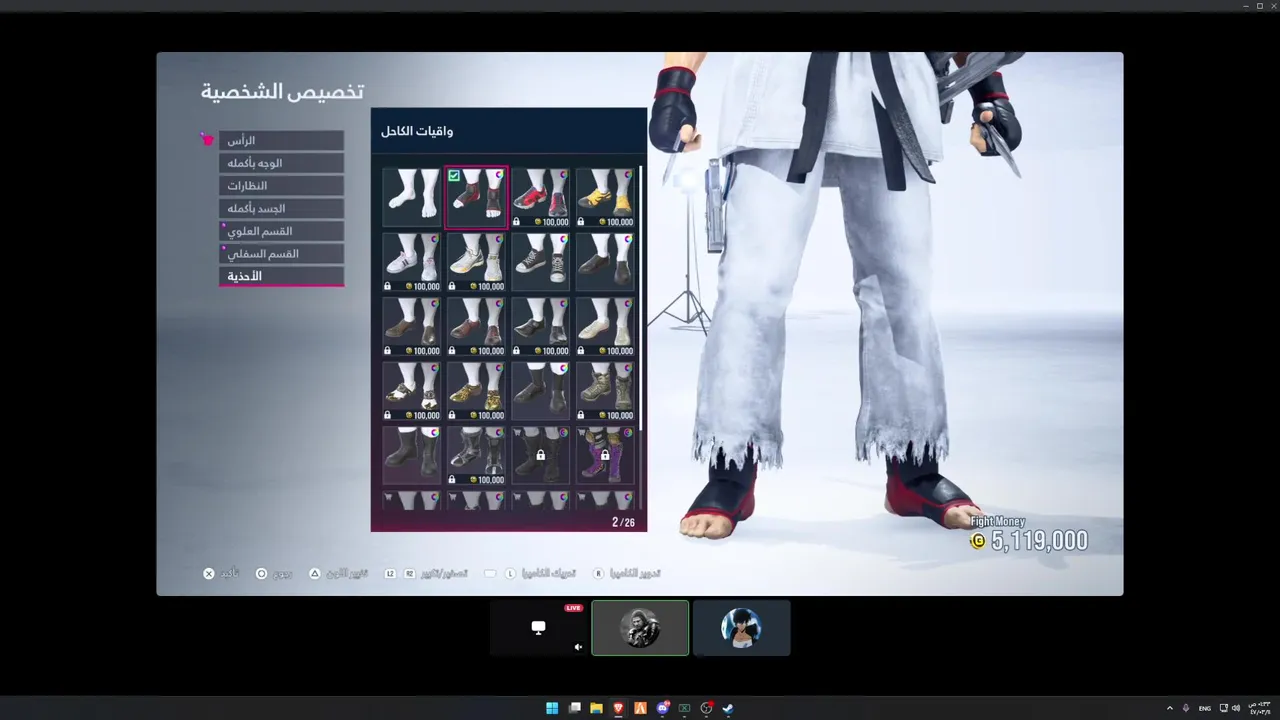
Task: Pick the white striped sneakers thumbnail
Action: 411,263
